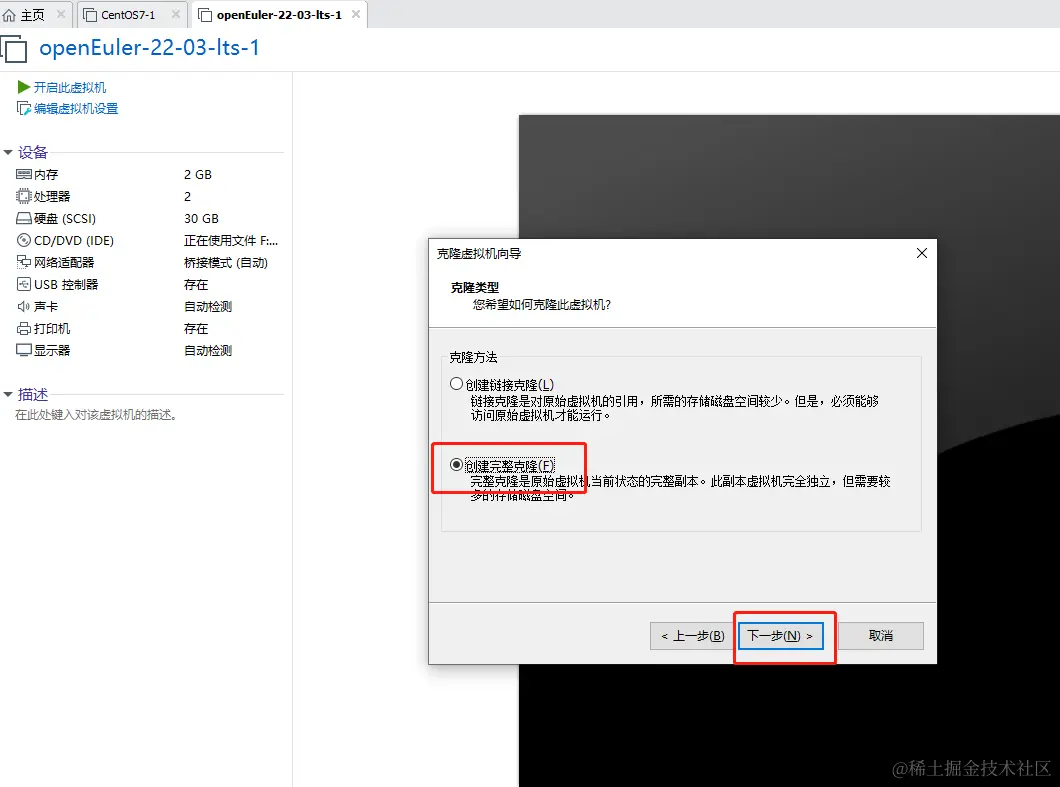Click the 克隆虚拟机向导 dialog title
The width and height of the screenshot is (1060, 787).
point(479,254)
